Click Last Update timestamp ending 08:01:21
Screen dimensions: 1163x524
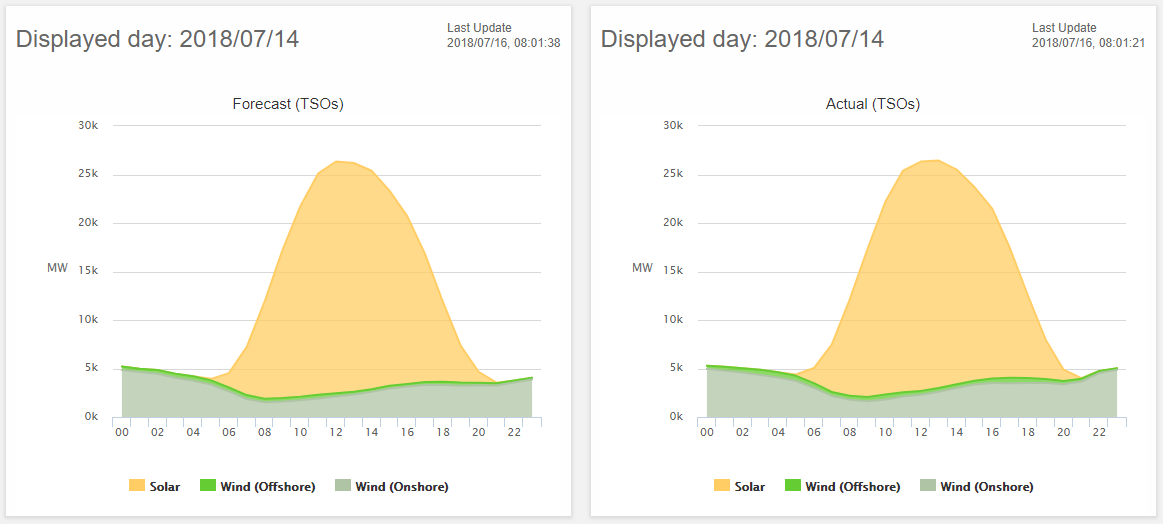(1088, 42)
